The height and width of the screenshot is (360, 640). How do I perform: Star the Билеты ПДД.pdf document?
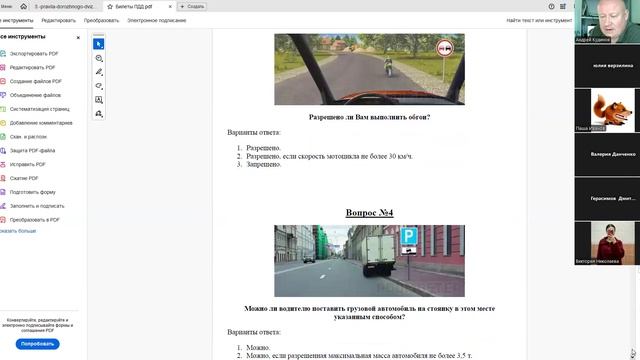(110, 7)
